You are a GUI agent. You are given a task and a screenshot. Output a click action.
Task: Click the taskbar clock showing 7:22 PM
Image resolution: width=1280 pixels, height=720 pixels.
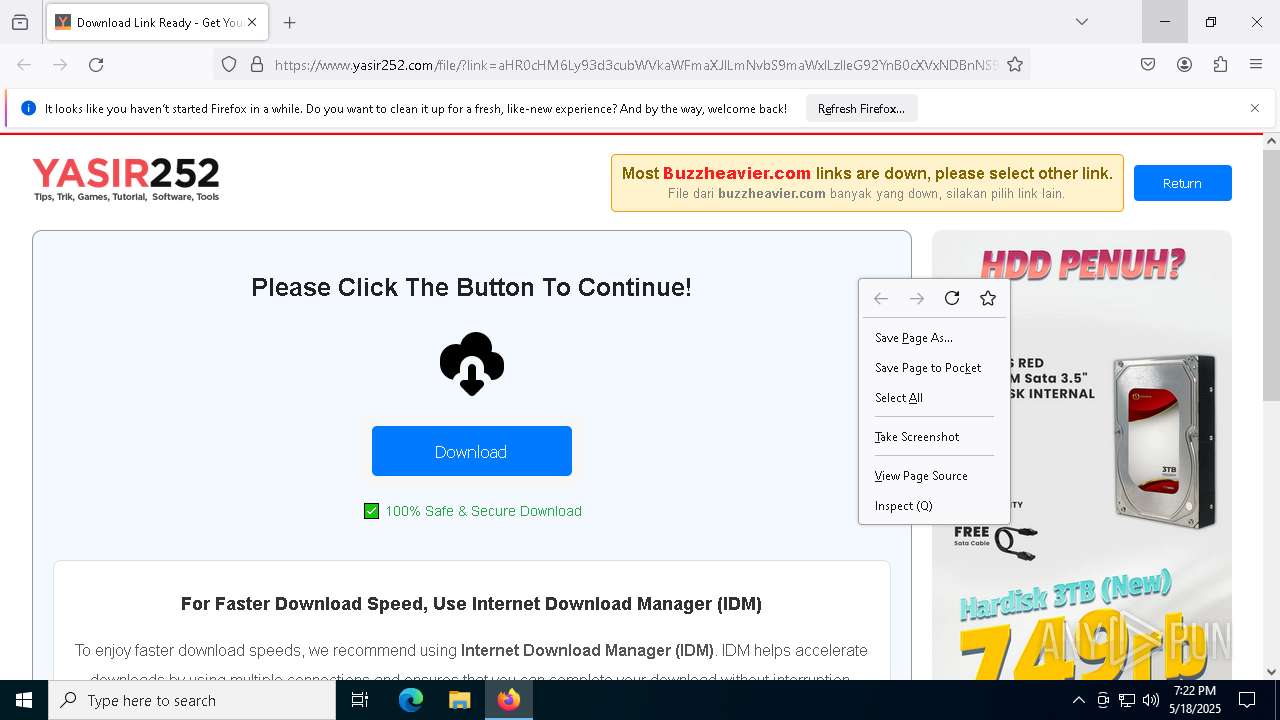point(1195,700)
